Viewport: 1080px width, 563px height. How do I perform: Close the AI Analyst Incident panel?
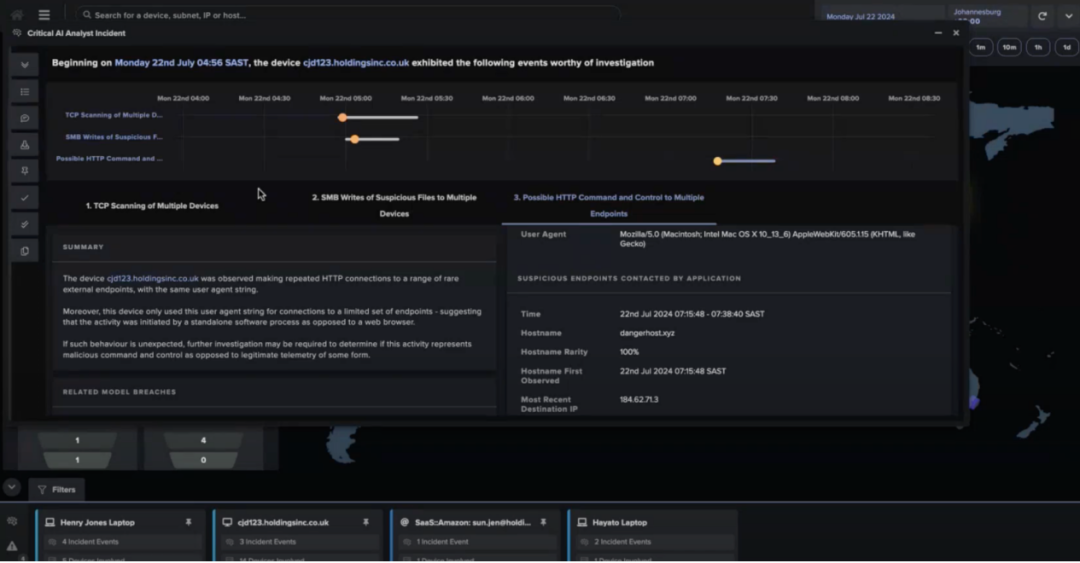tap(956, 32)
